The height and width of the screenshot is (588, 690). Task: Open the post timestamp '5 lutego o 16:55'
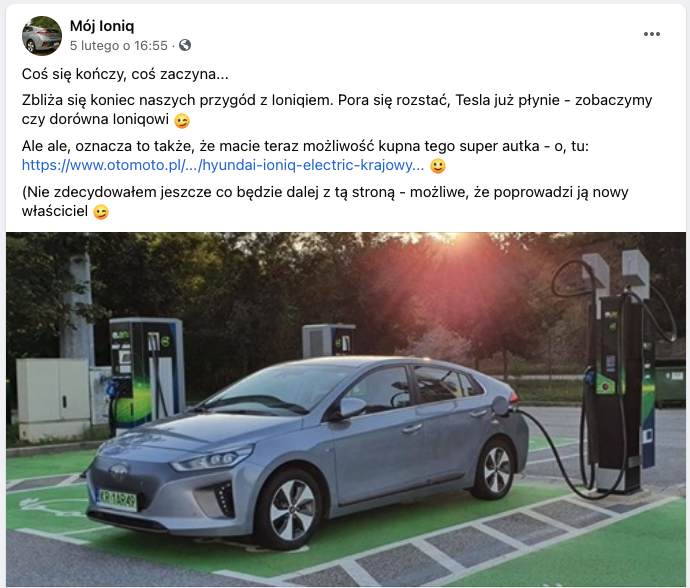pos(119,46)
